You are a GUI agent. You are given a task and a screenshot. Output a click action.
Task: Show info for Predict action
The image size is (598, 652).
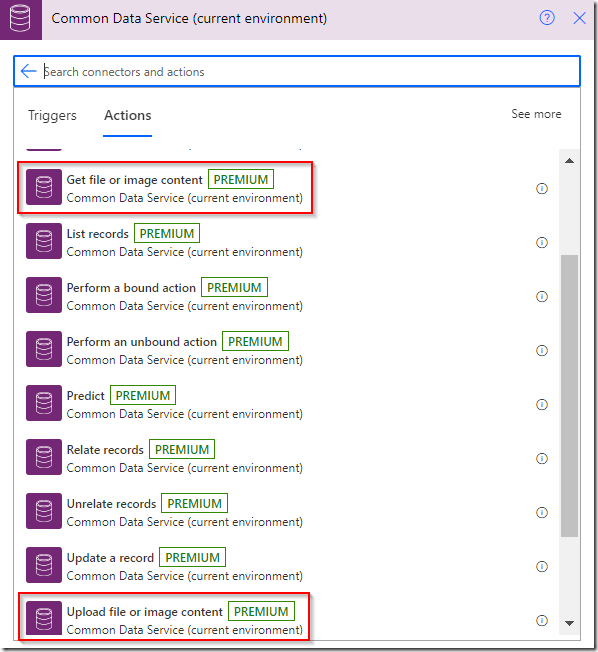542,405
